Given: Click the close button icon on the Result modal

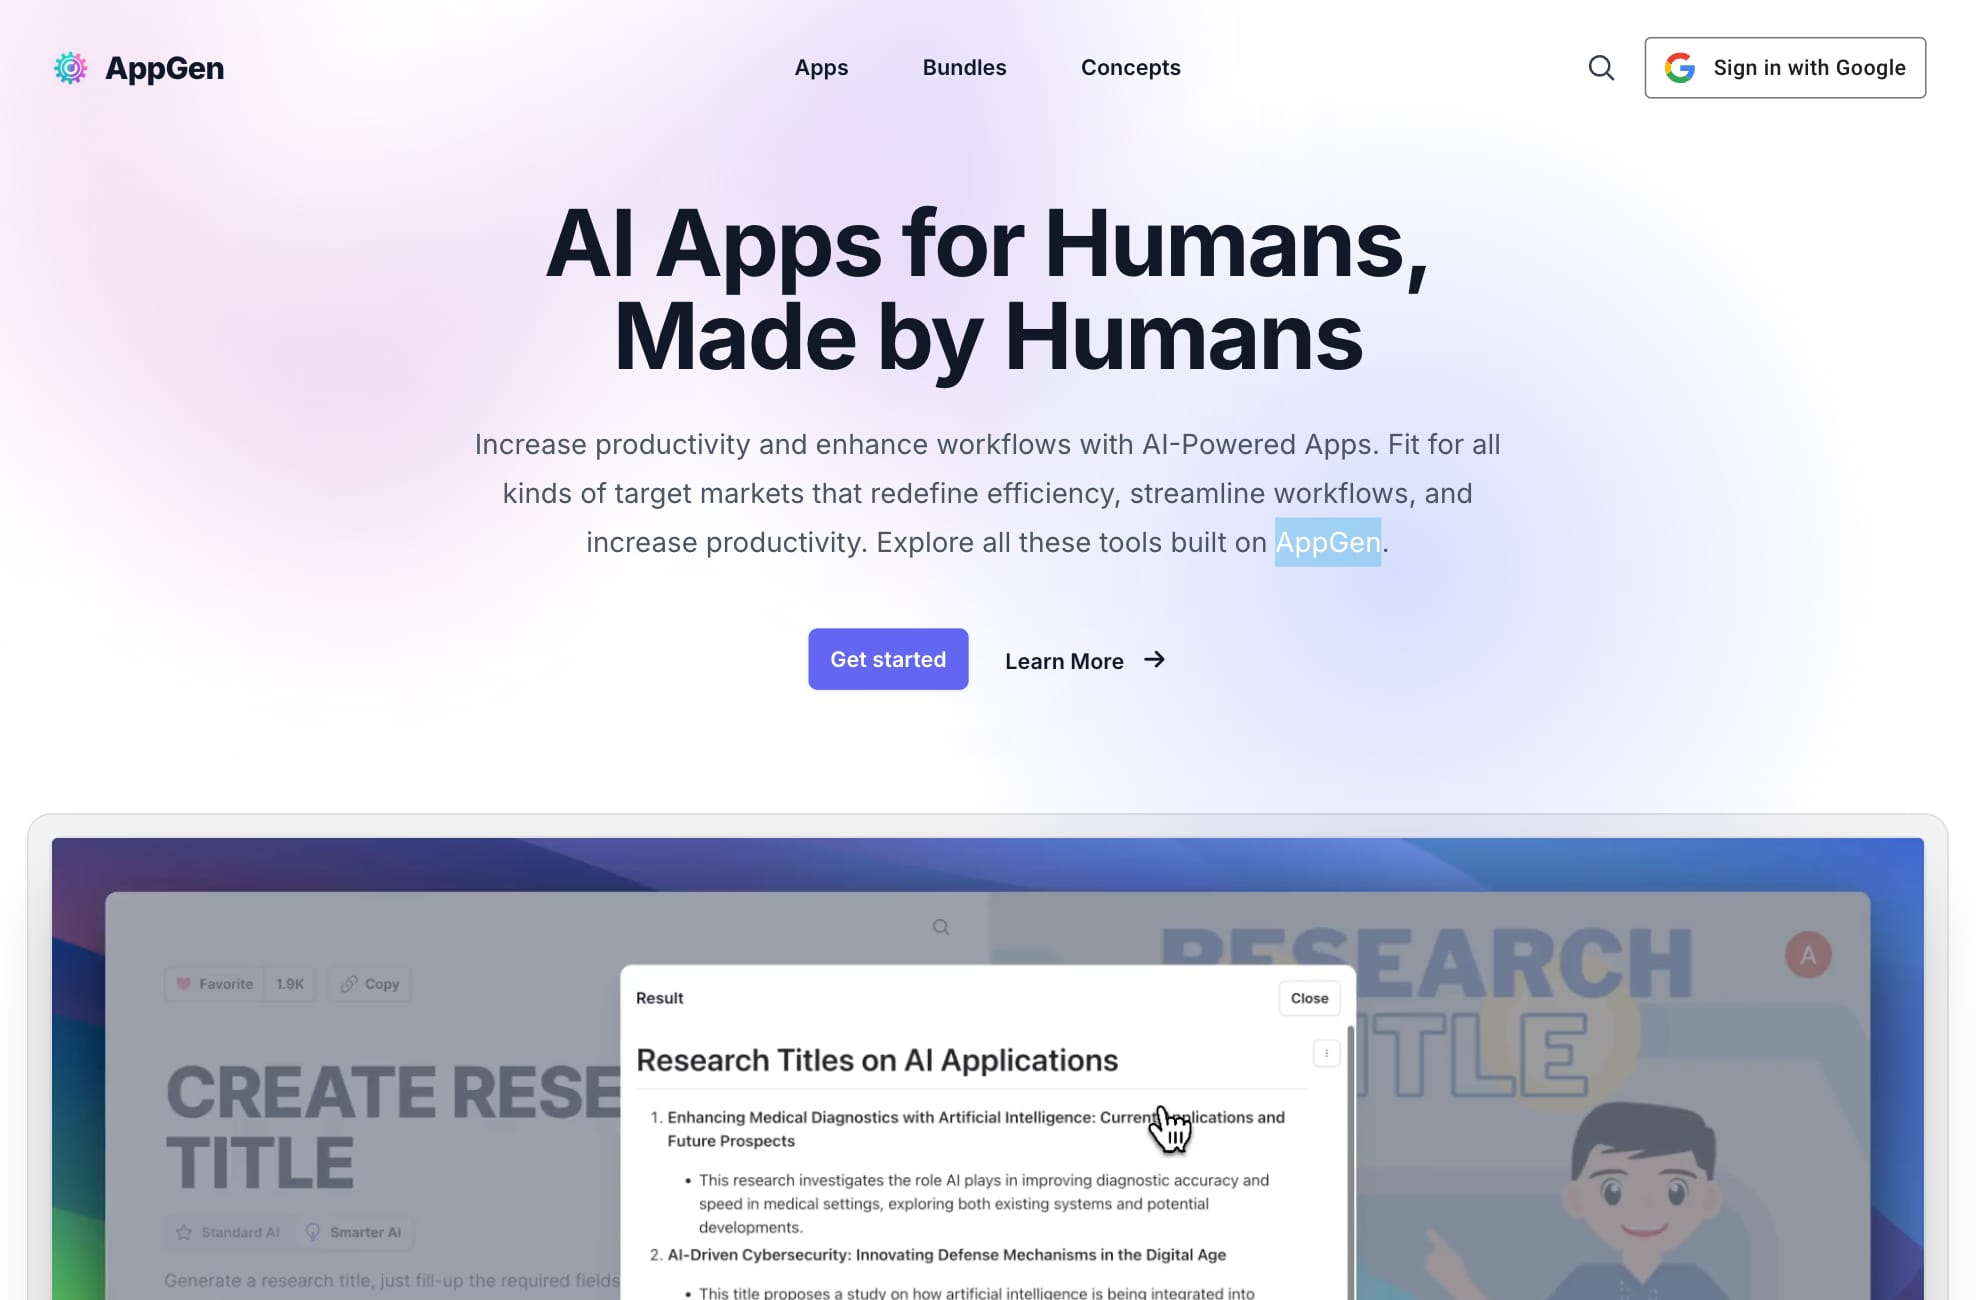Looking at the screenshot, I should pyautogui.click(x=1307, y=997).
